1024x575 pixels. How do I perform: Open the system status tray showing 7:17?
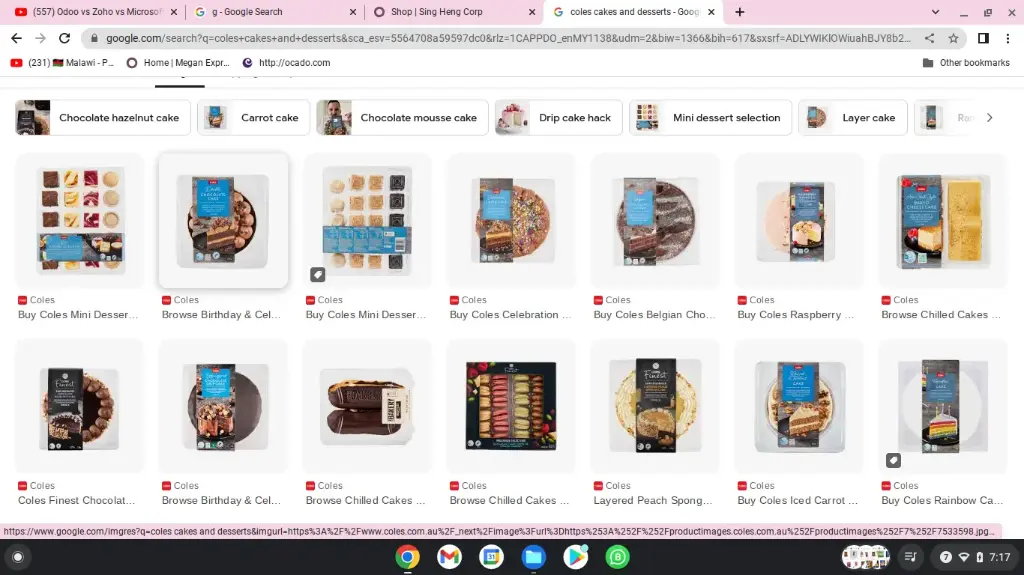pos(975,557)
